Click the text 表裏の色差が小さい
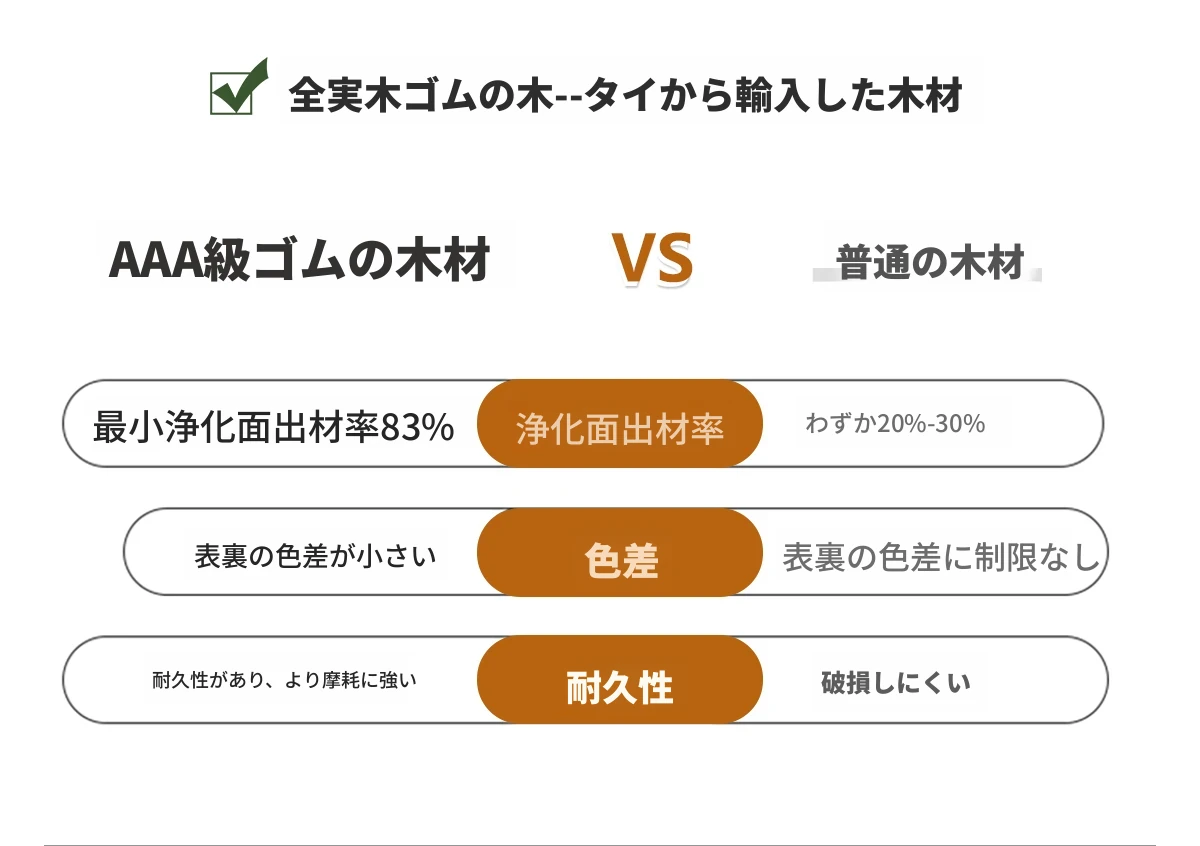 pos(315,556)
